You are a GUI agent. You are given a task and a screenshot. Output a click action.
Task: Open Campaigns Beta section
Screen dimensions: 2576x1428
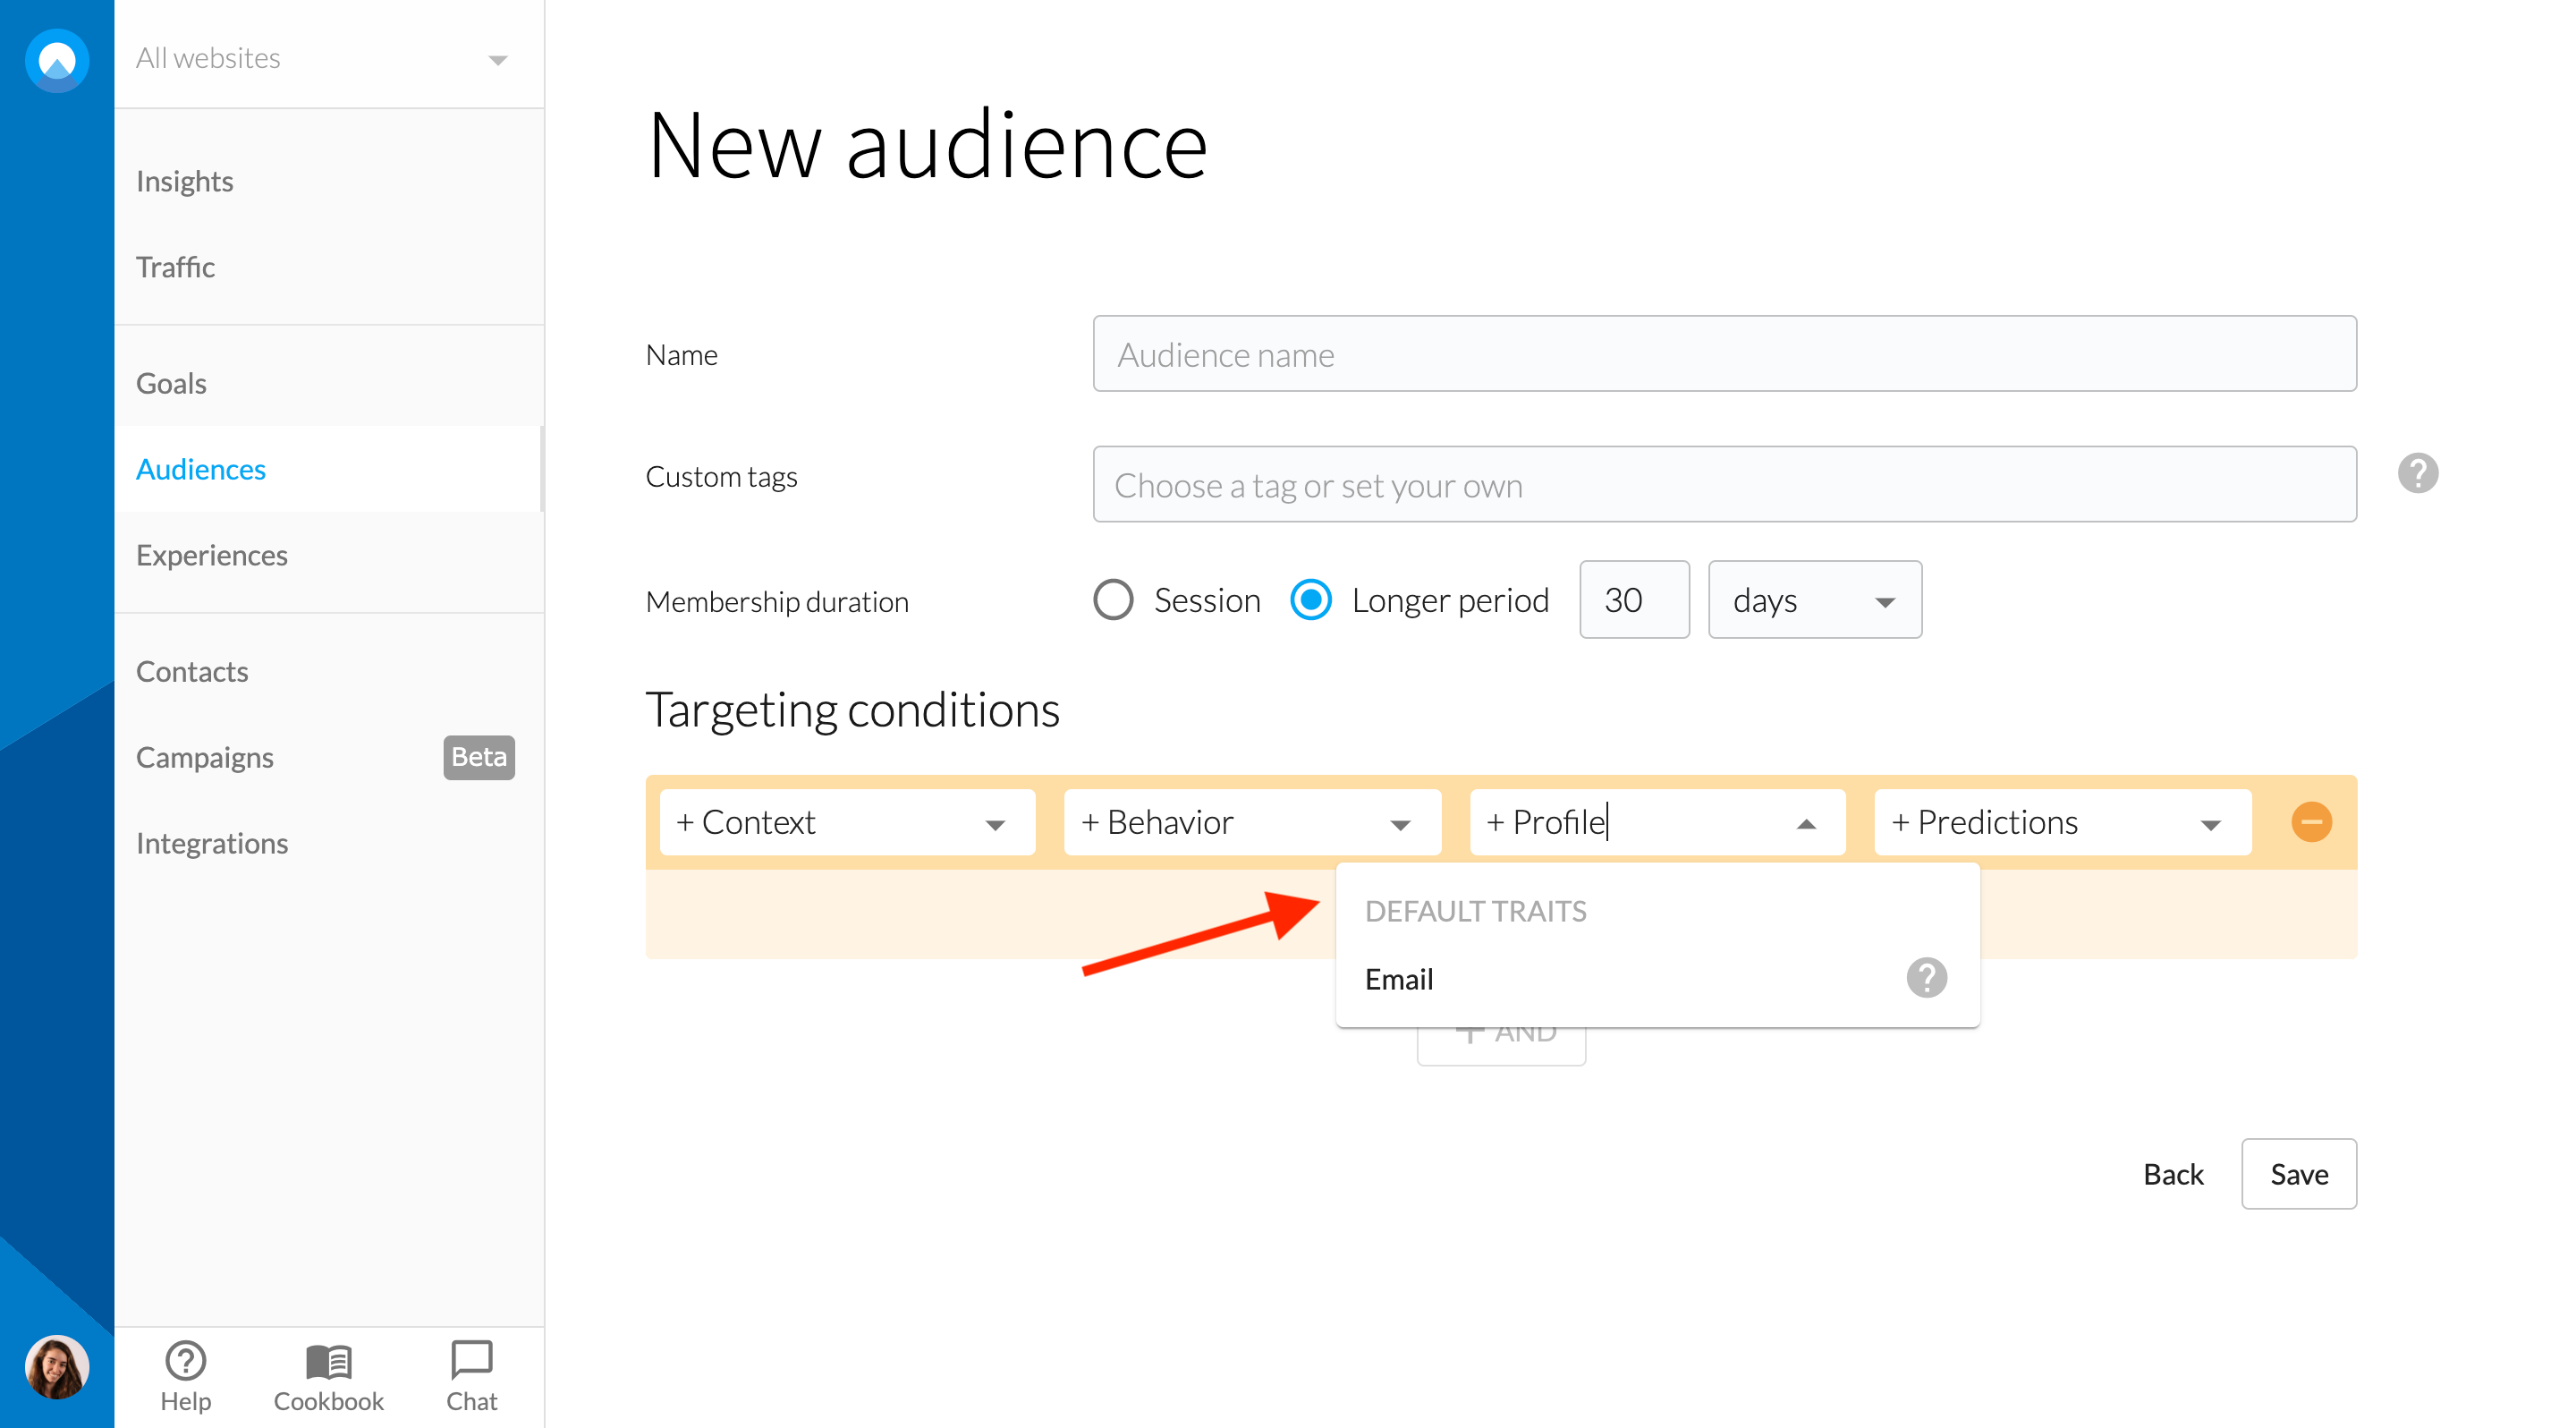pyautogui.click(x=205, y=757)
